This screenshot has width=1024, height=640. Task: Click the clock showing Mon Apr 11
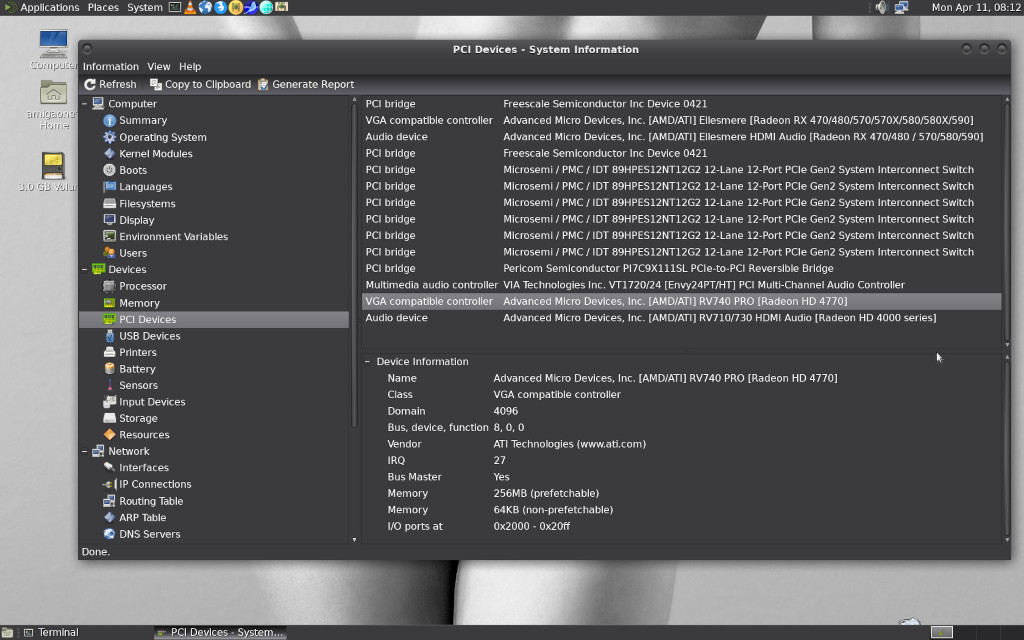[x=976, y=7]
